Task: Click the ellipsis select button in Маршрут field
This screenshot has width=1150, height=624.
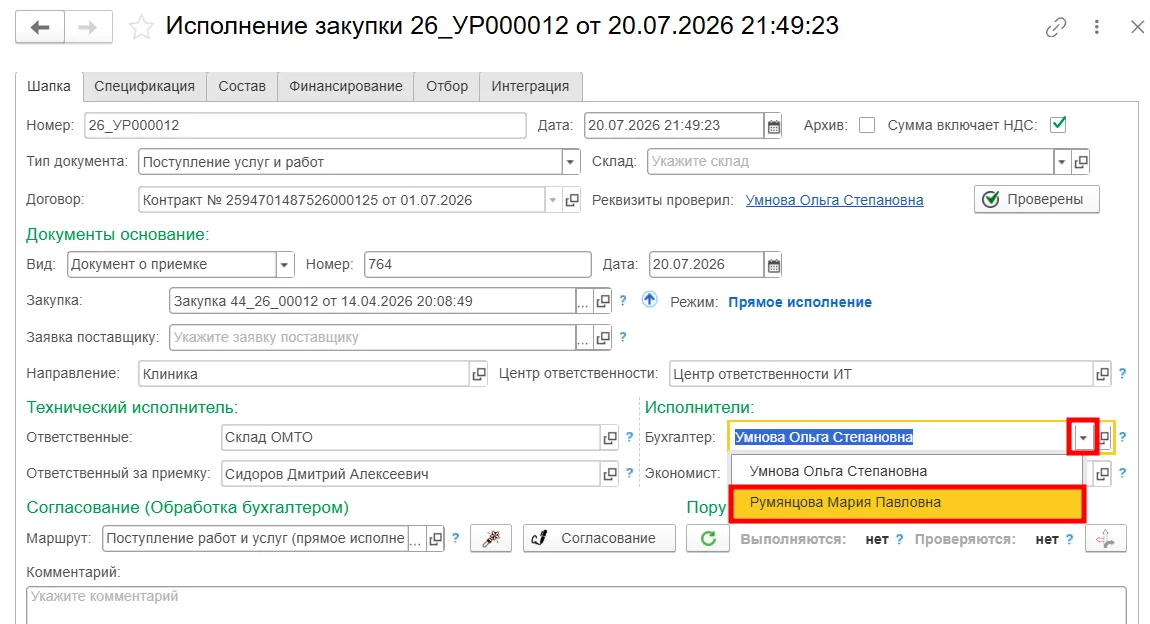Action: tap(416, 539)
